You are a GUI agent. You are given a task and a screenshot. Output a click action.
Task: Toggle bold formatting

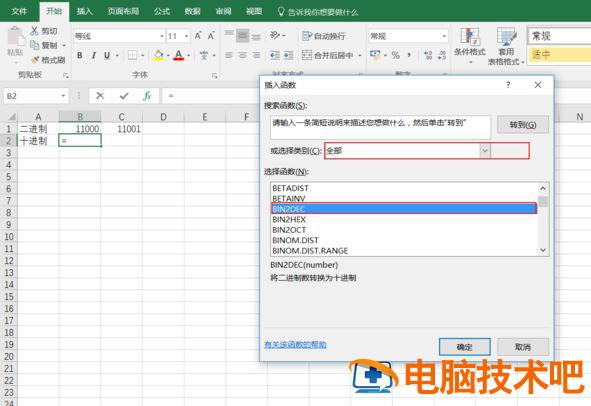point(80,55)
